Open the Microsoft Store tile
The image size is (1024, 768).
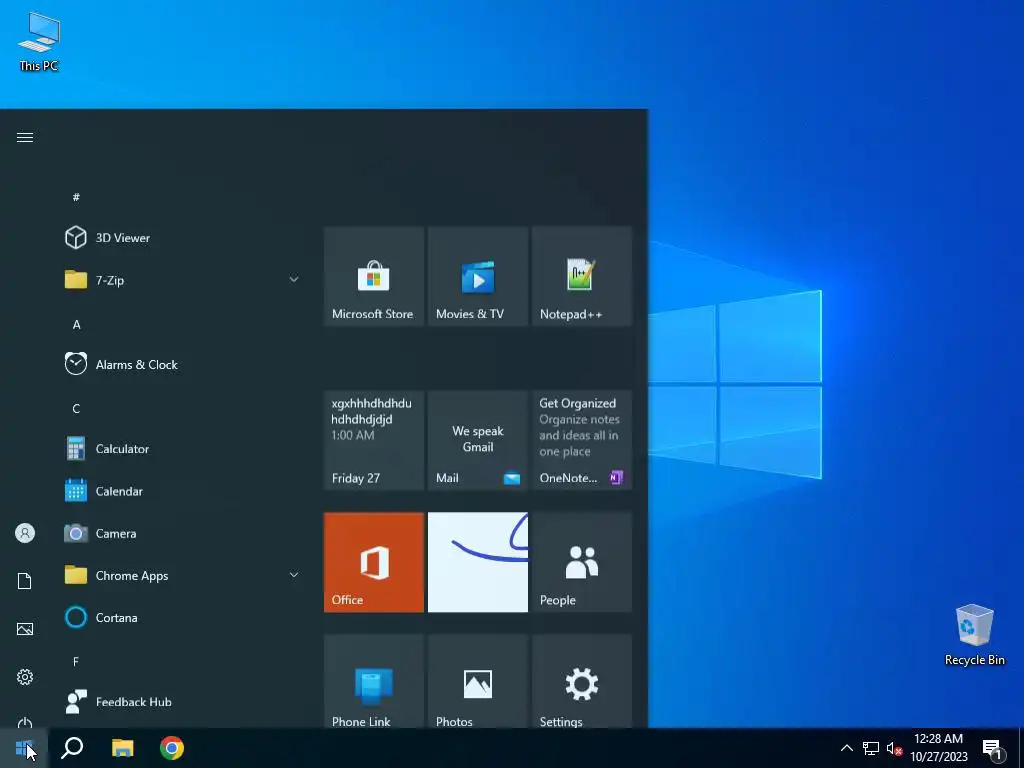pyautogui.click(x=374, y=276)
